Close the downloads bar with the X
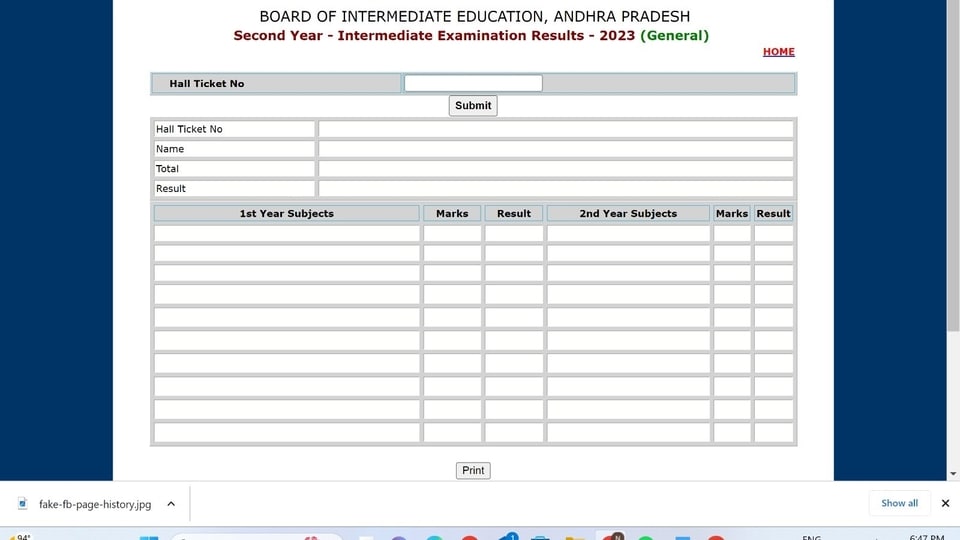 click(x=945, y=503)
